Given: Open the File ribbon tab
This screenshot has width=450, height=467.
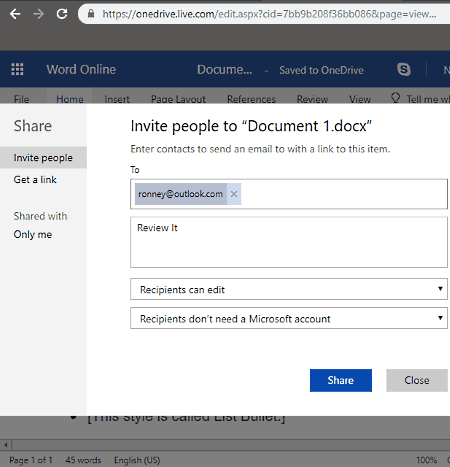Looking at the screenshot, I should pyautogui.click(x=21, y=99).
